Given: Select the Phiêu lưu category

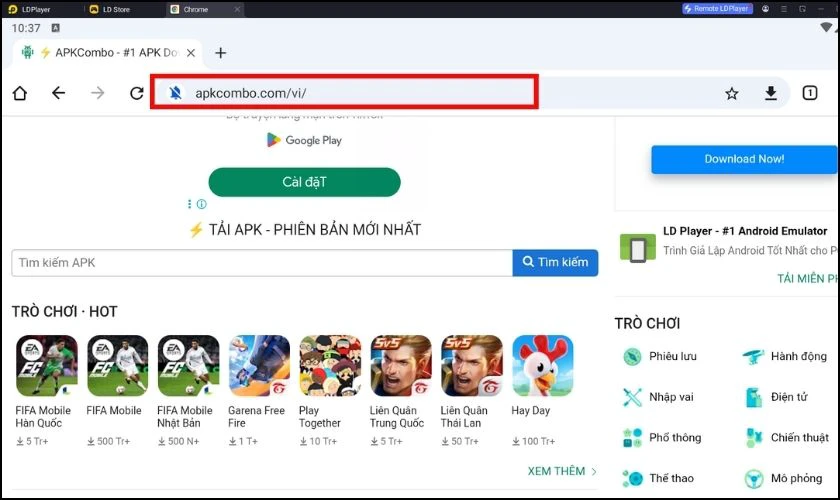Looking at the screenshot, I should (660, 356).
